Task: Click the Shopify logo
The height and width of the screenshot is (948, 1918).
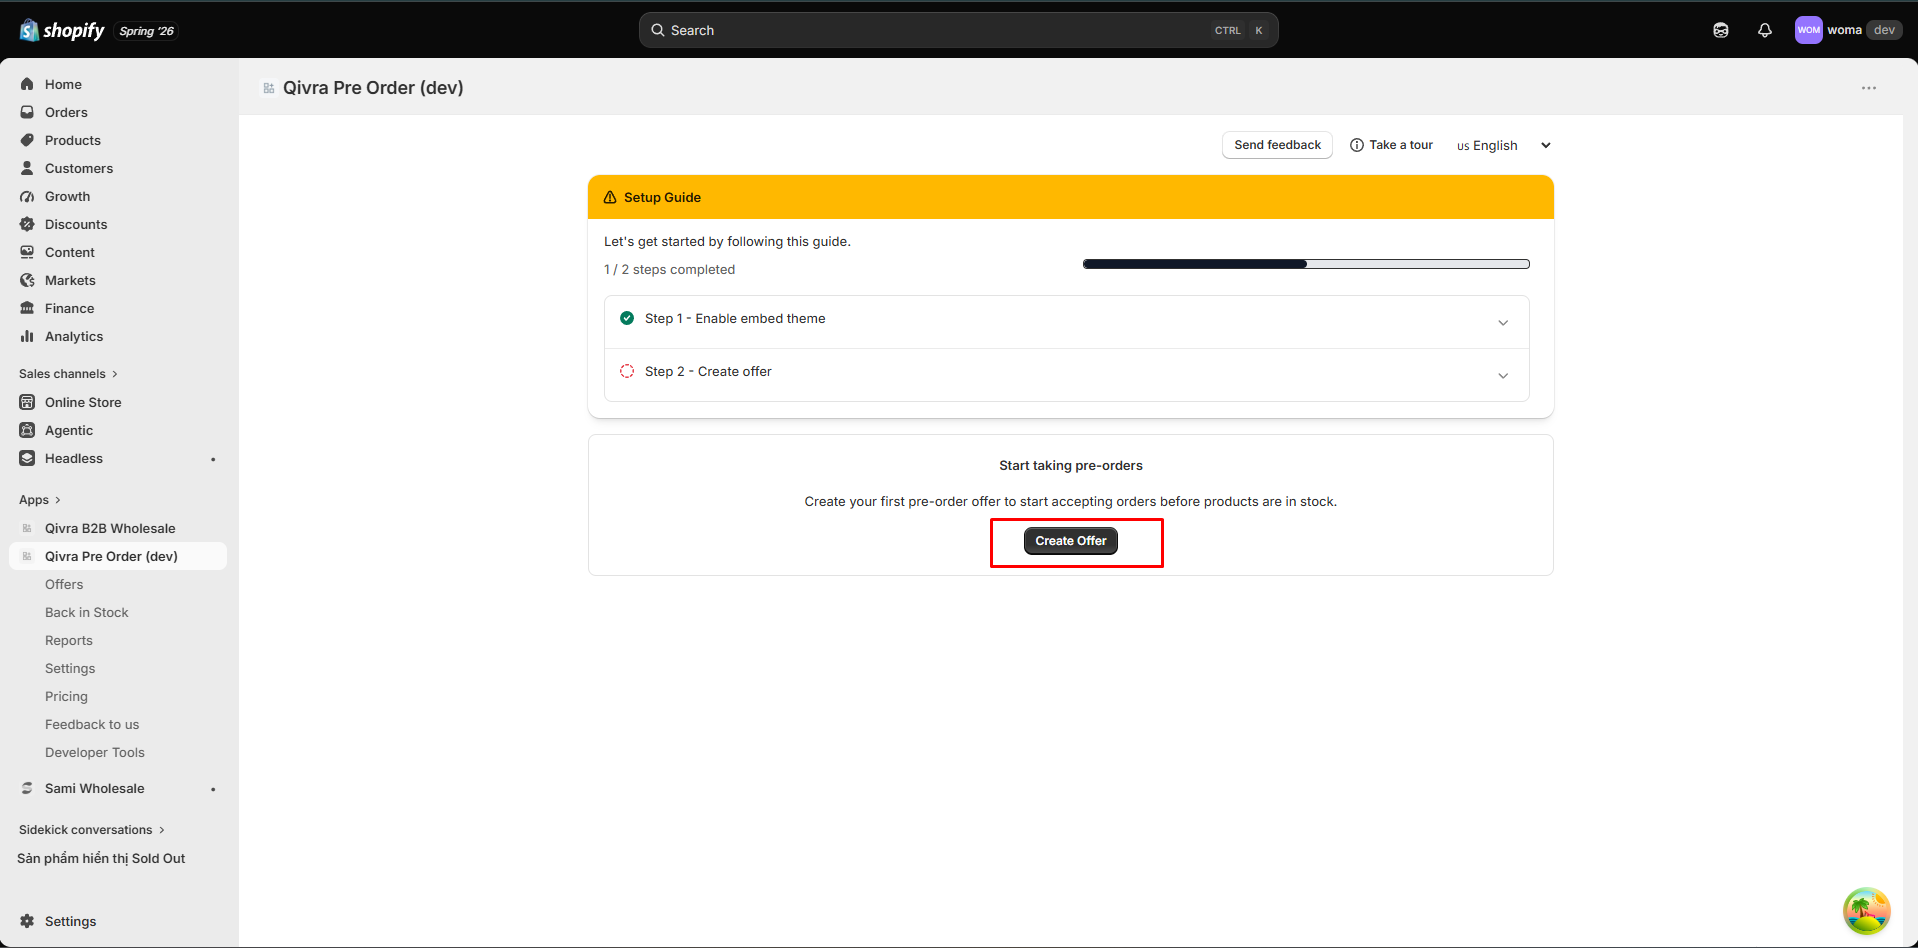Action: tap(62, 30)
